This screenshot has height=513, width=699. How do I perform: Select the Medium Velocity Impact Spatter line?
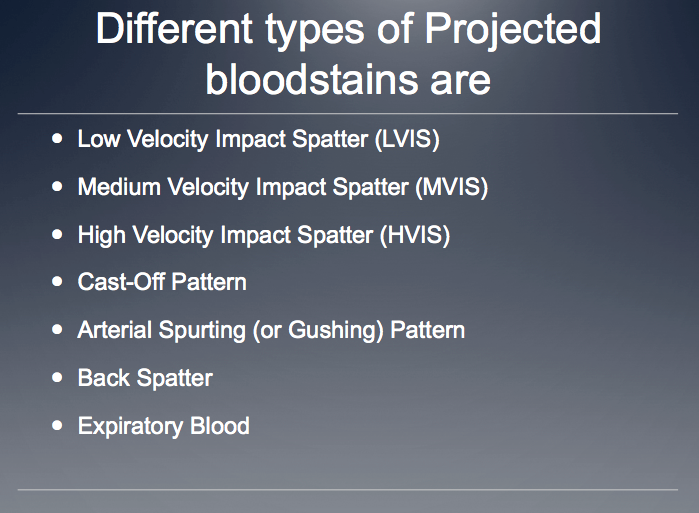click(x=282, y=187)
